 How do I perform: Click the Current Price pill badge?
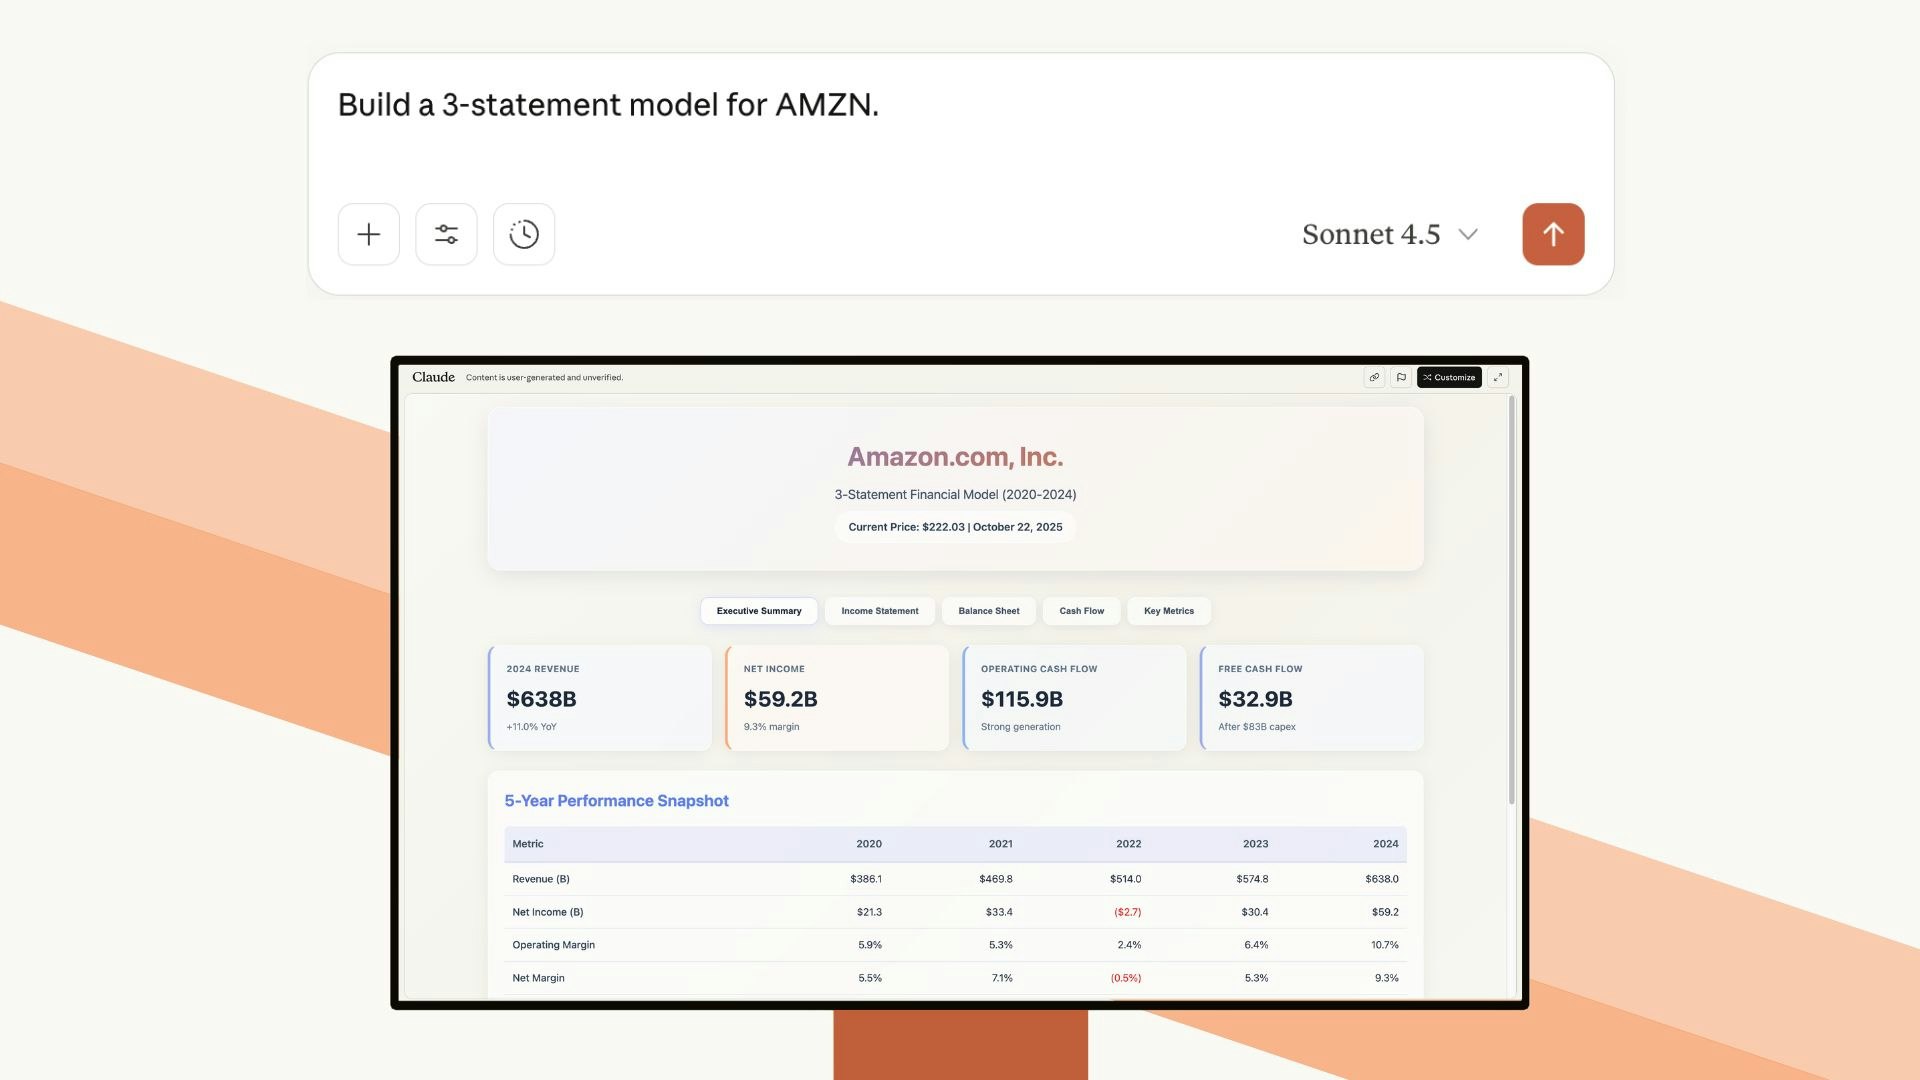coord(955,527)
